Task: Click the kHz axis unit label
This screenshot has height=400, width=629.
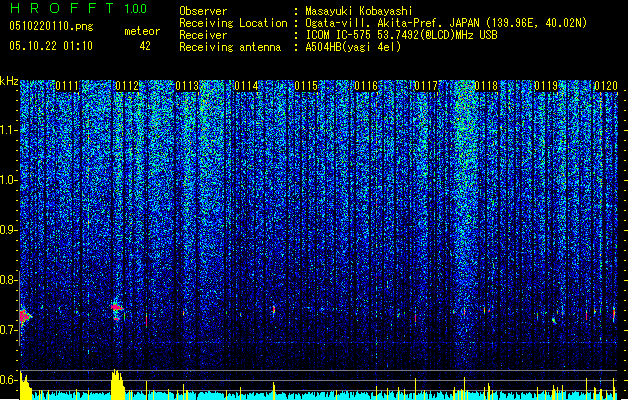Action: pyautogui.click(x=9, y=81)
